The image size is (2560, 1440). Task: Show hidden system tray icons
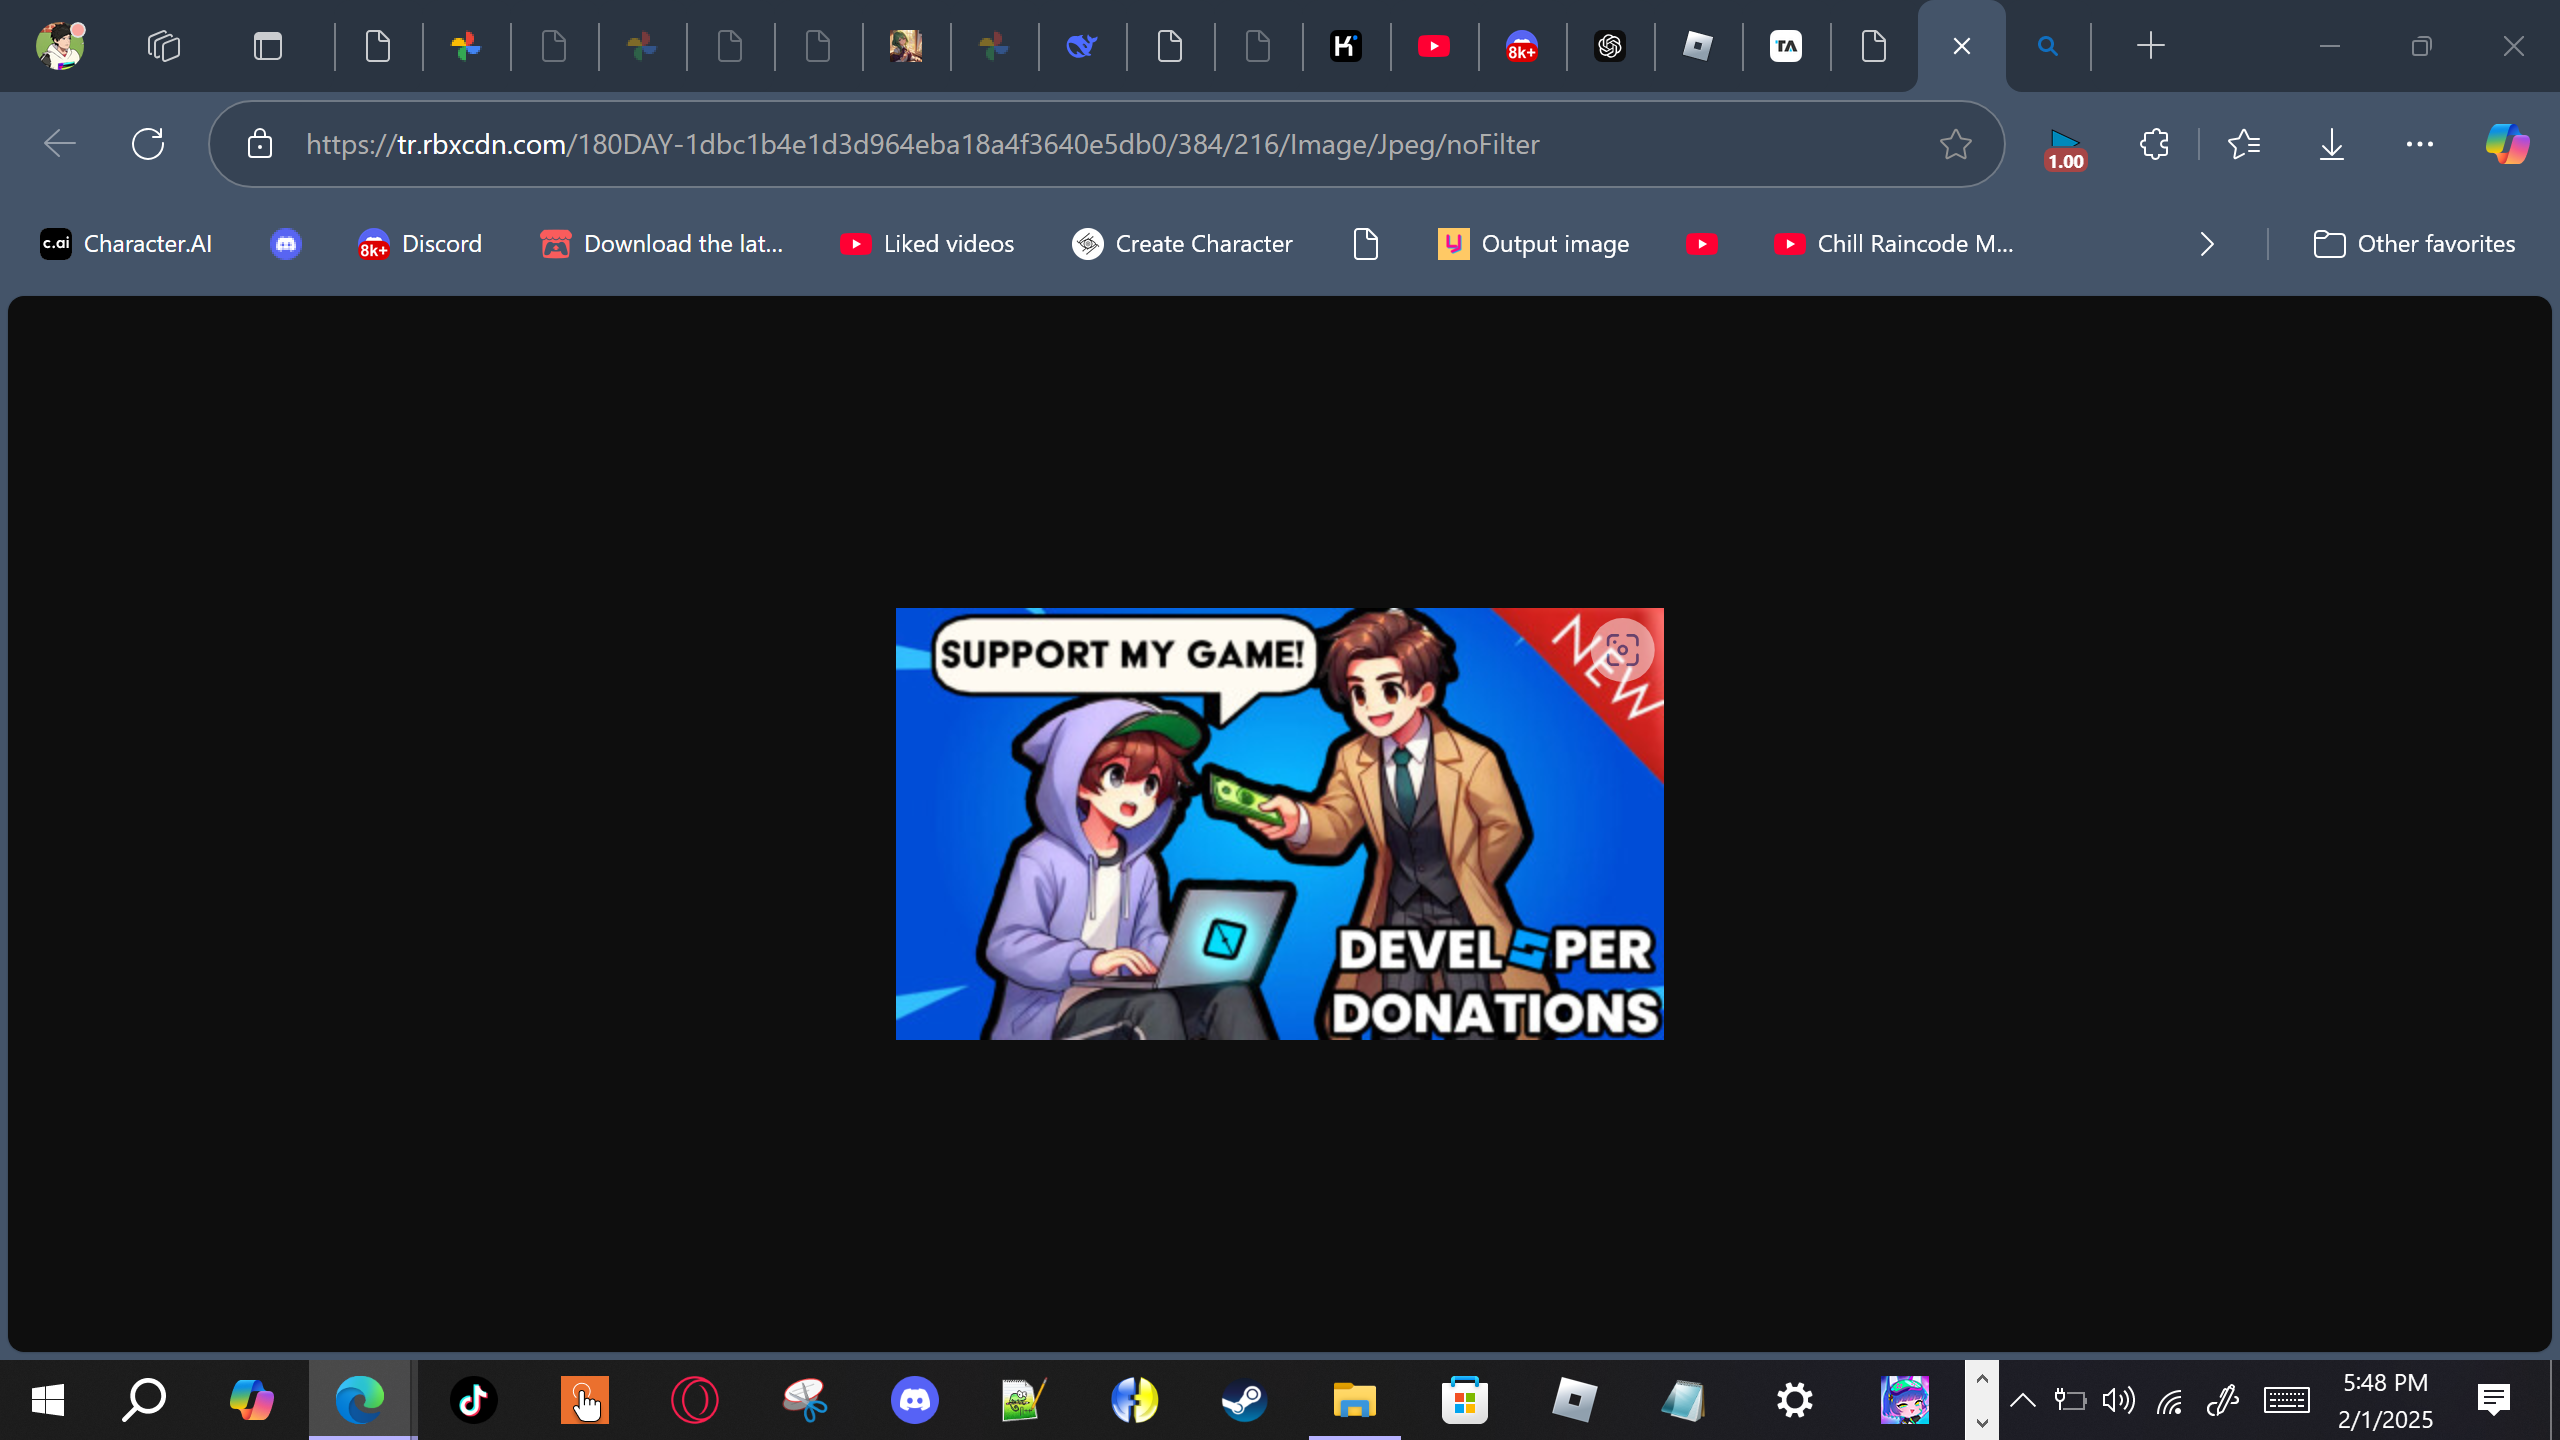(x=2022, y=1400)
